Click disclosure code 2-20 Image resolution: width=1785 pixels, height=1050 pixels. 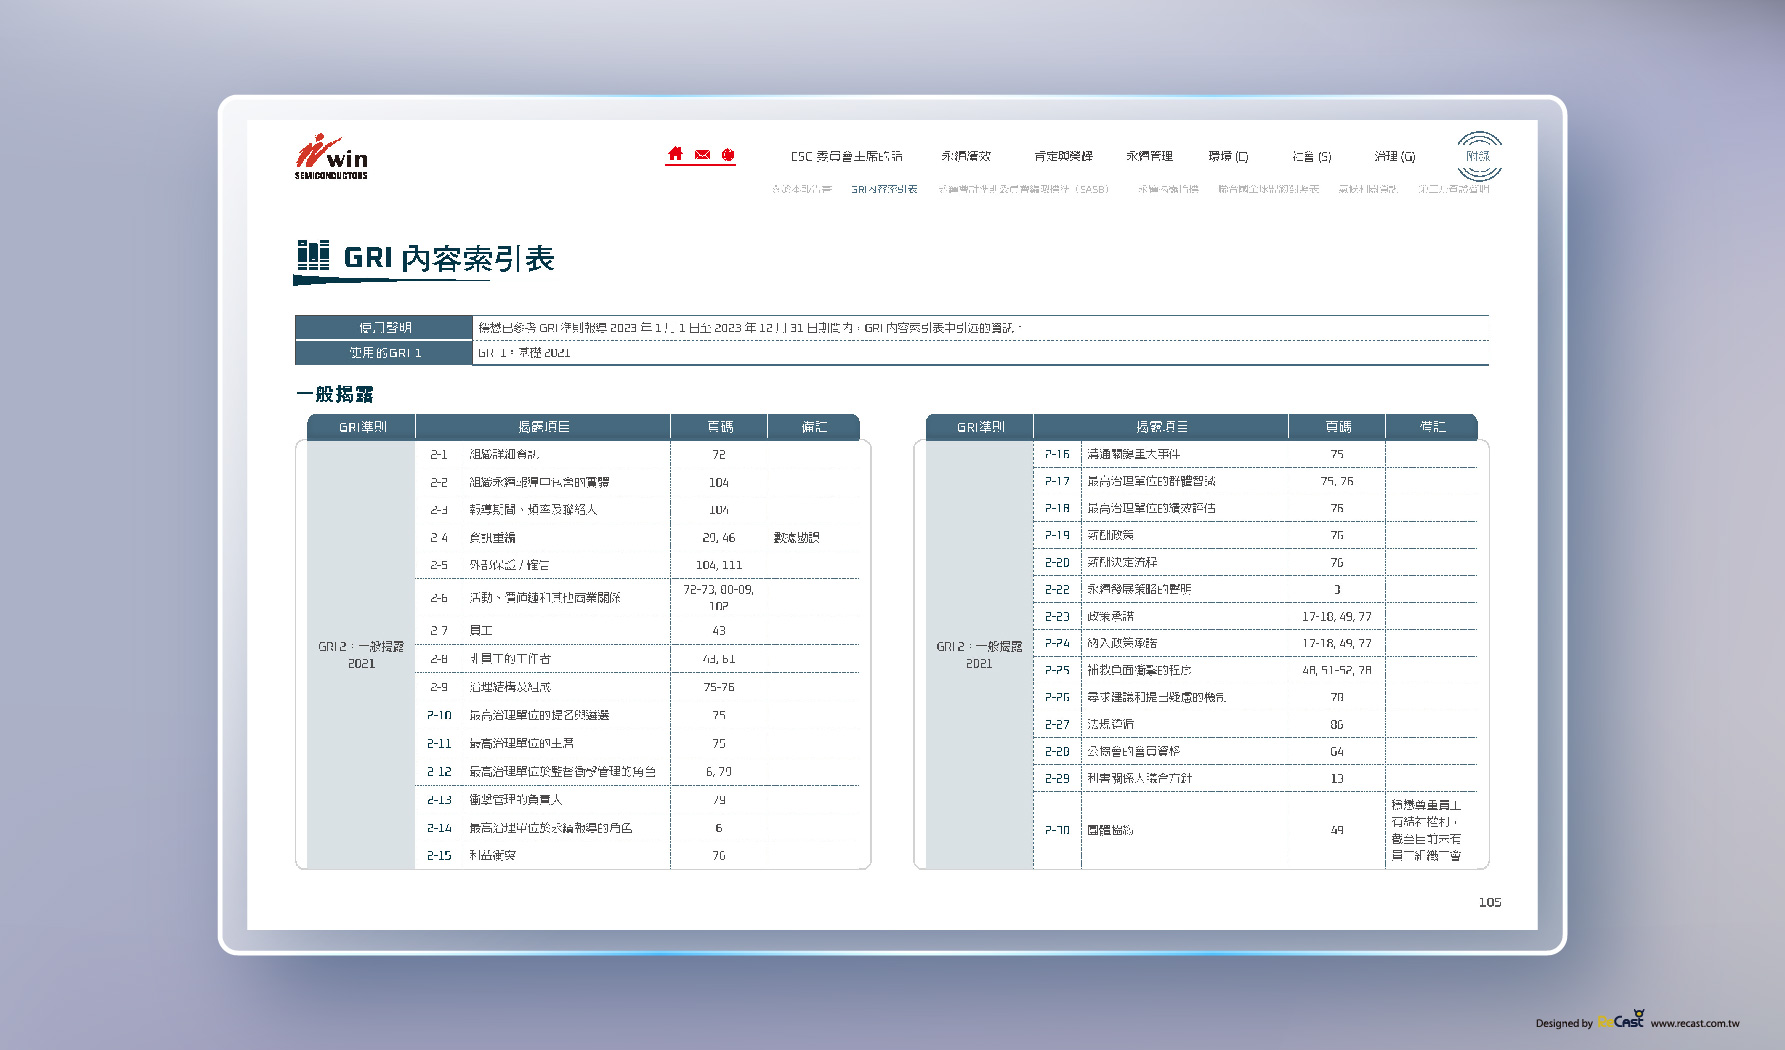click(x=1057, y=562)
